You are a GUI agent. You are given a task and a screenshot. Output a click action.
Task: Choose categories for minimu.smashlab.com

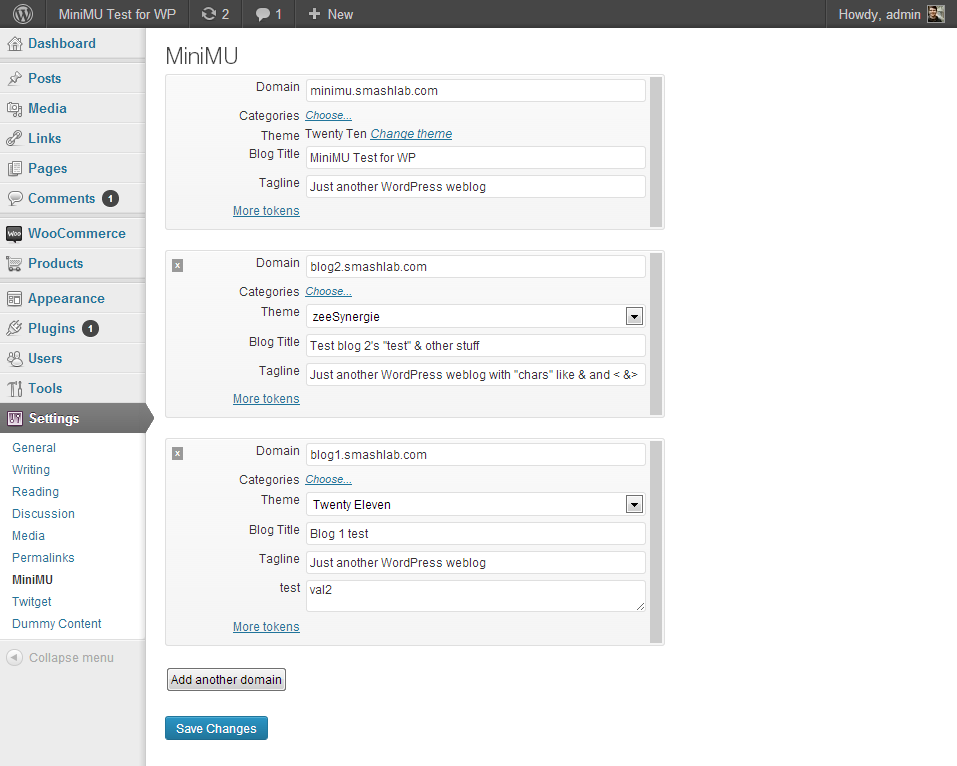click(x=328, y=115)
